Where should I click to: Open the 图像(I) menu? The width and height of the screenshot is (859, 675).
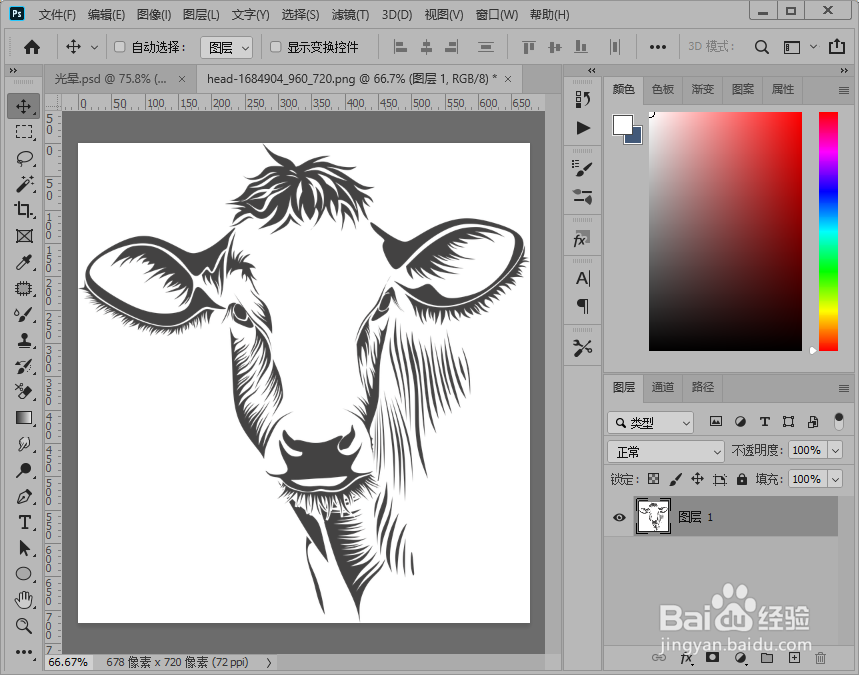coord(154,15)
